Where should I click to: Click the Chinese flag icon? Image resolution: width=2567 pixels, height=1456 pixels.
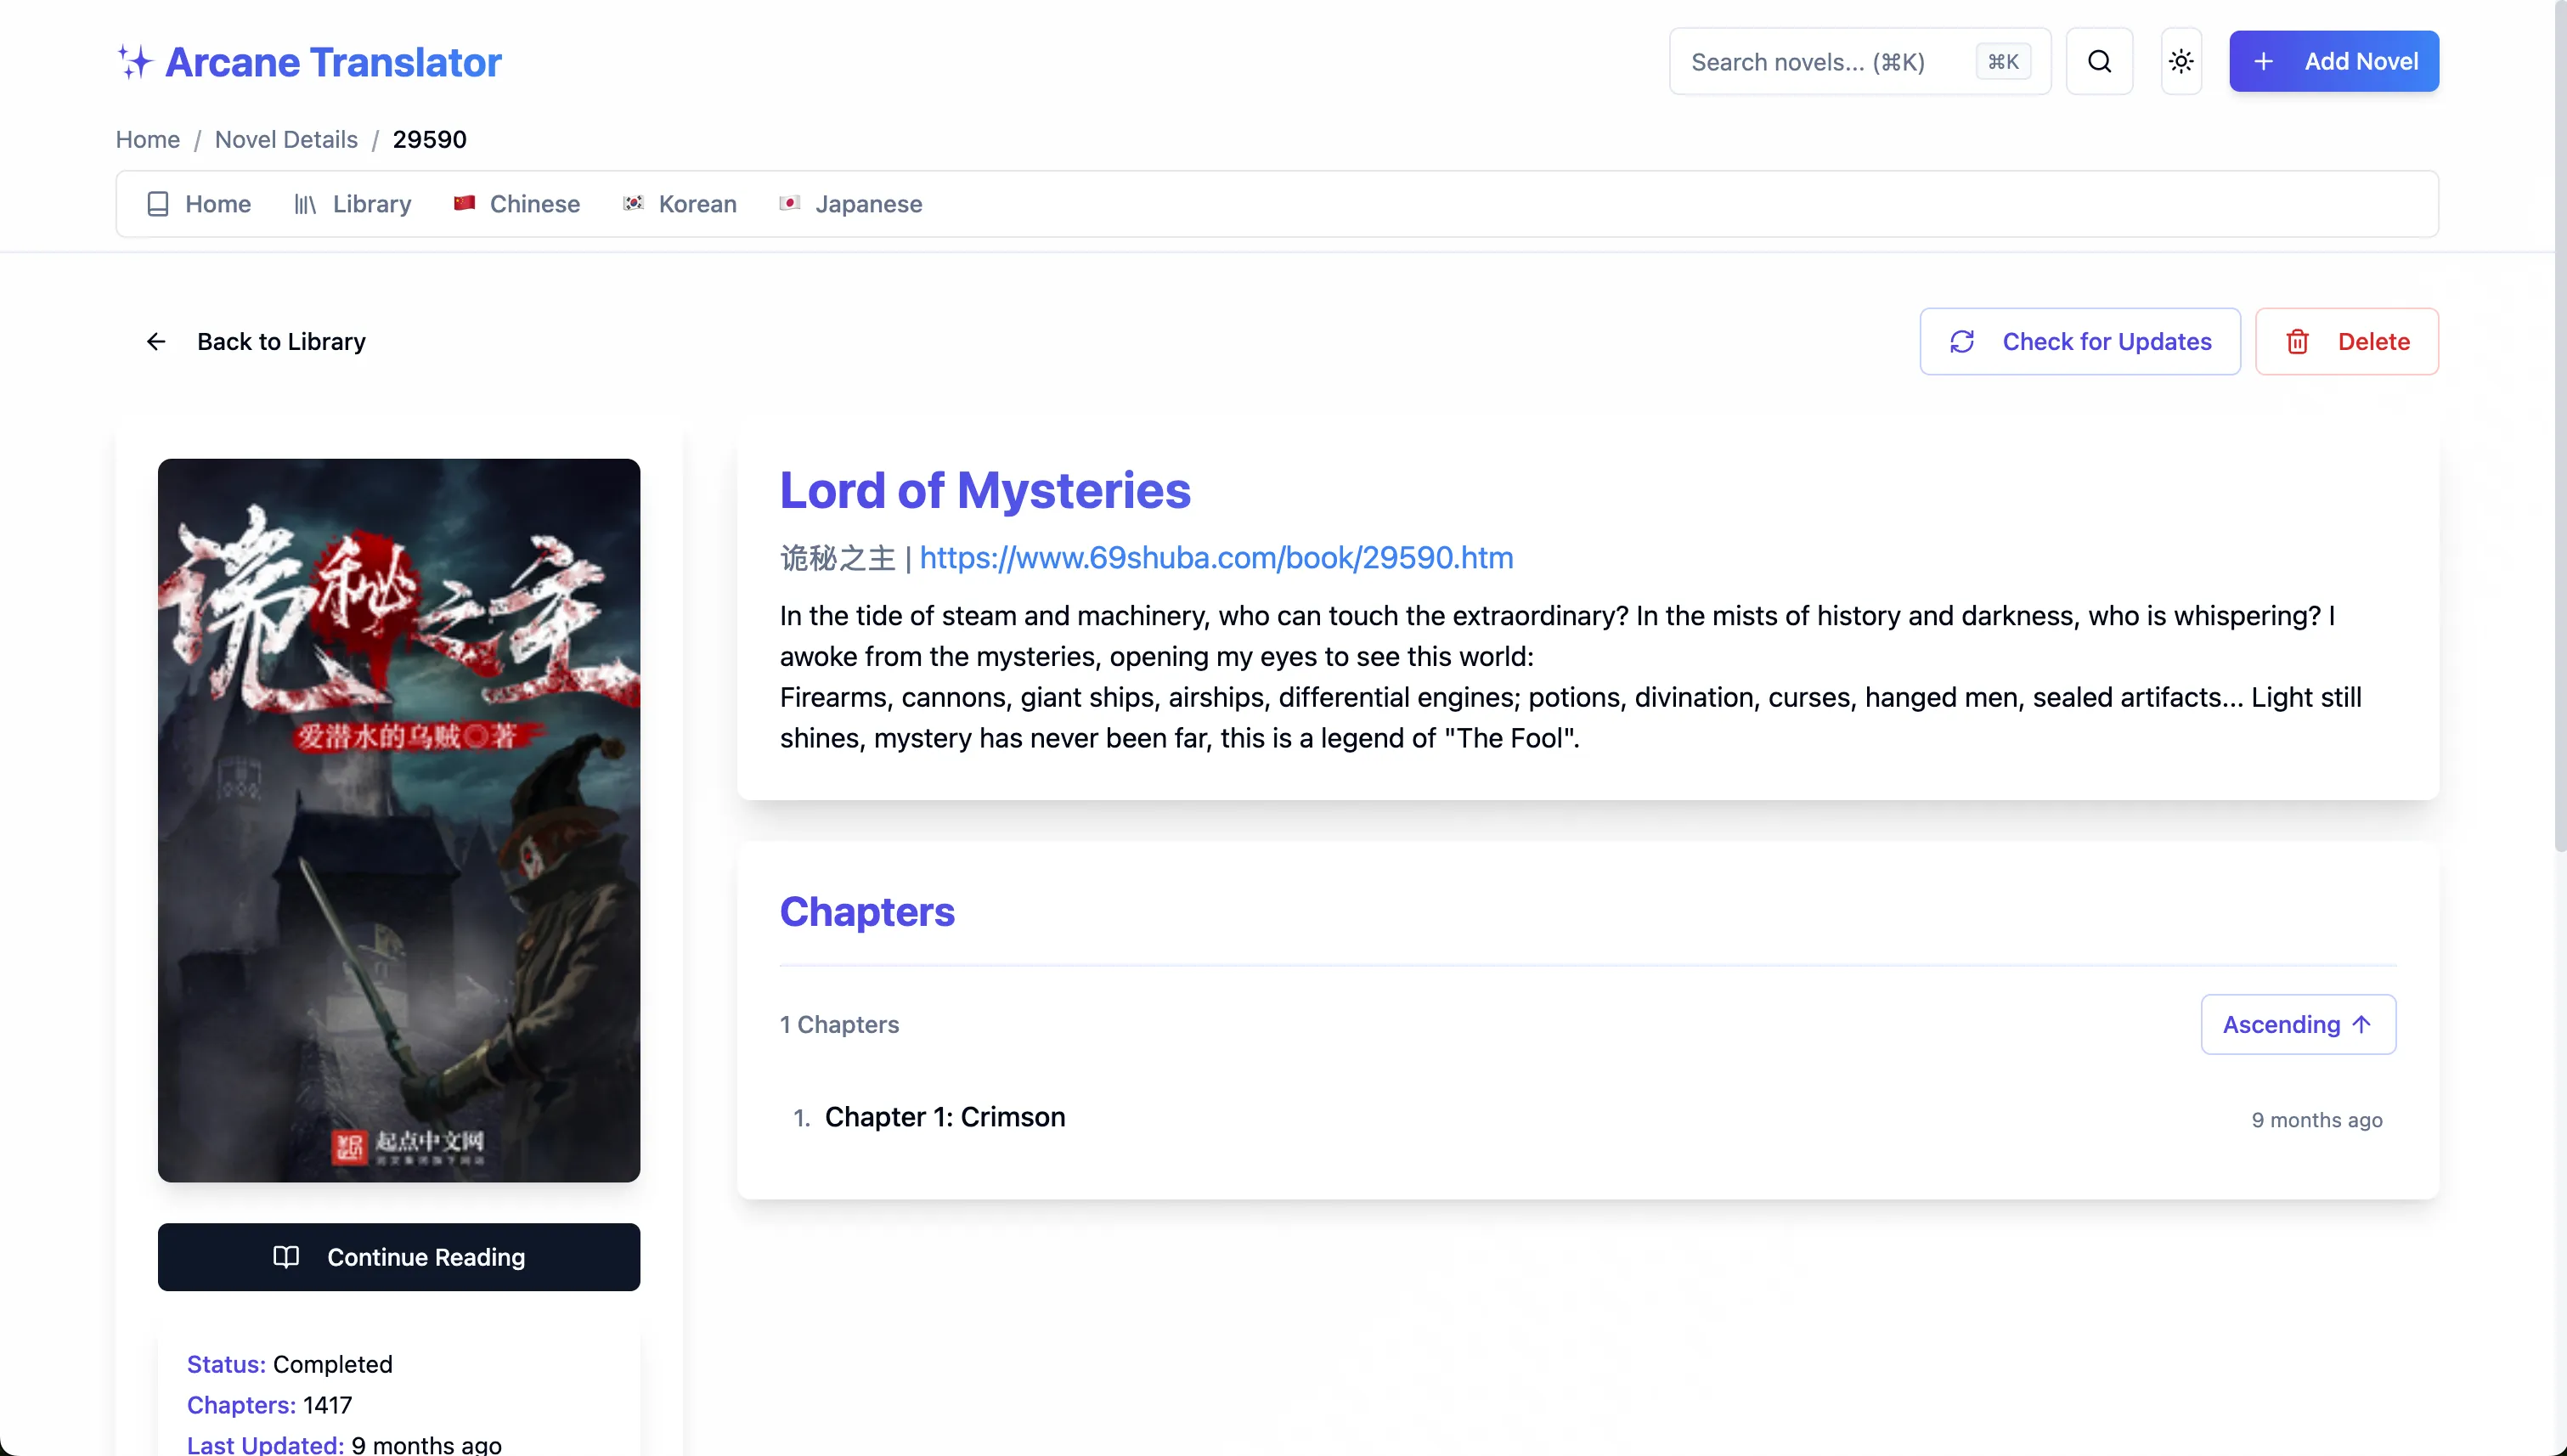pyautogui.click(x=464, y=203)
